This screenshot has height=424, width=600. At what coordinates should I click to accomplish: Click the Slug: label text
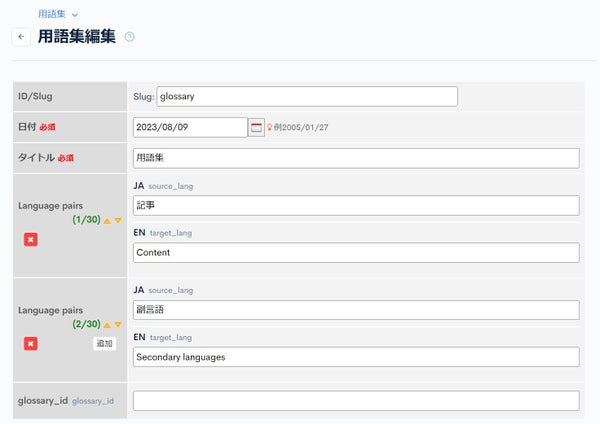pyautogui.click(x=143, y=97)
